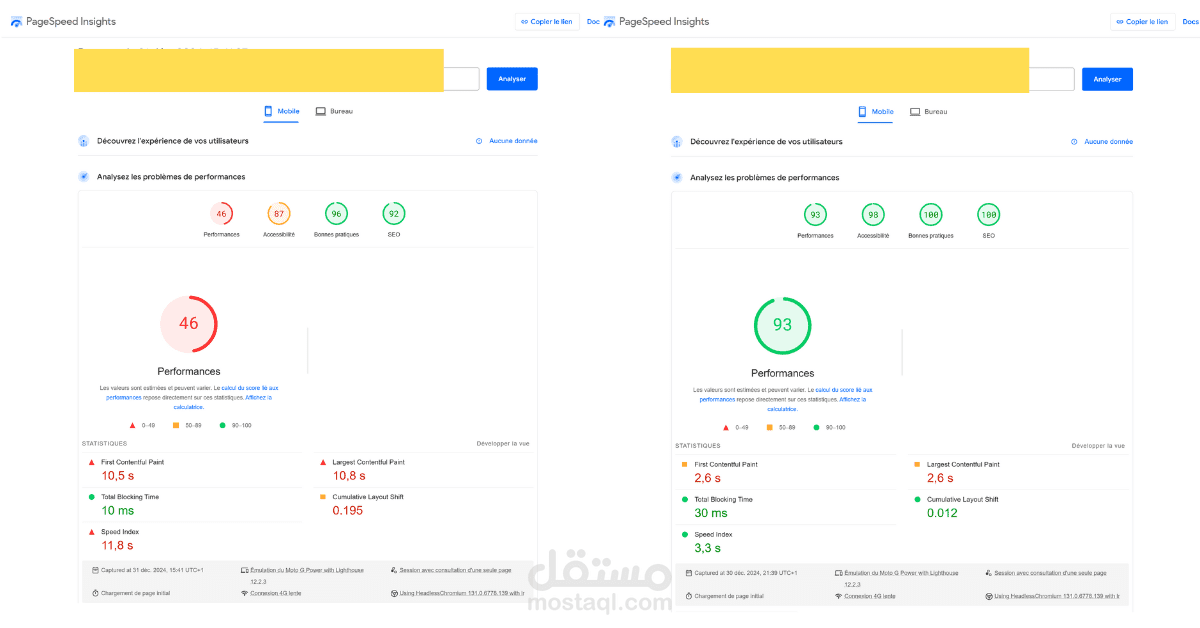Click the desktop icon next to Bureau
Viewport: 1200px width, 628px height.
pyautogui.click(x=320, y=111)
